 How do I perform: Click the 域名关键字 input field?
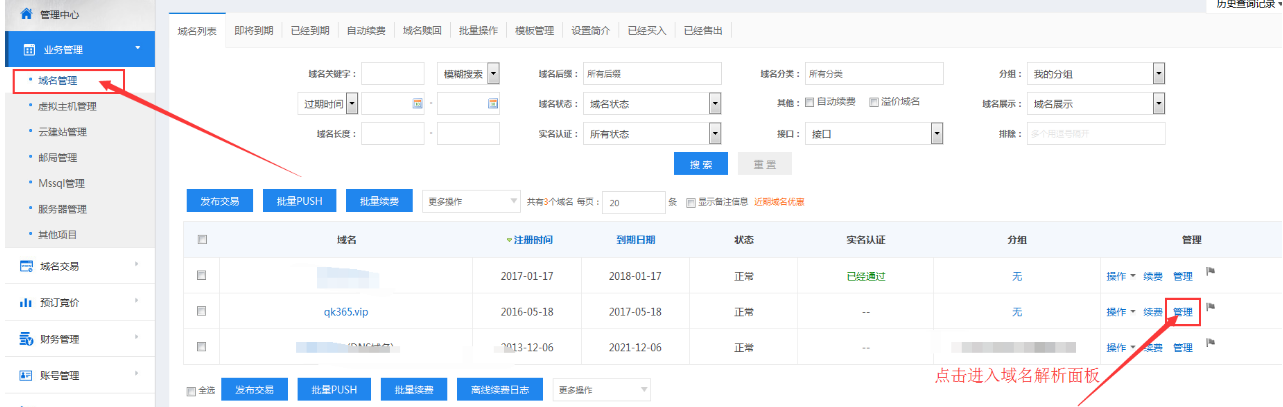point(392,74)
